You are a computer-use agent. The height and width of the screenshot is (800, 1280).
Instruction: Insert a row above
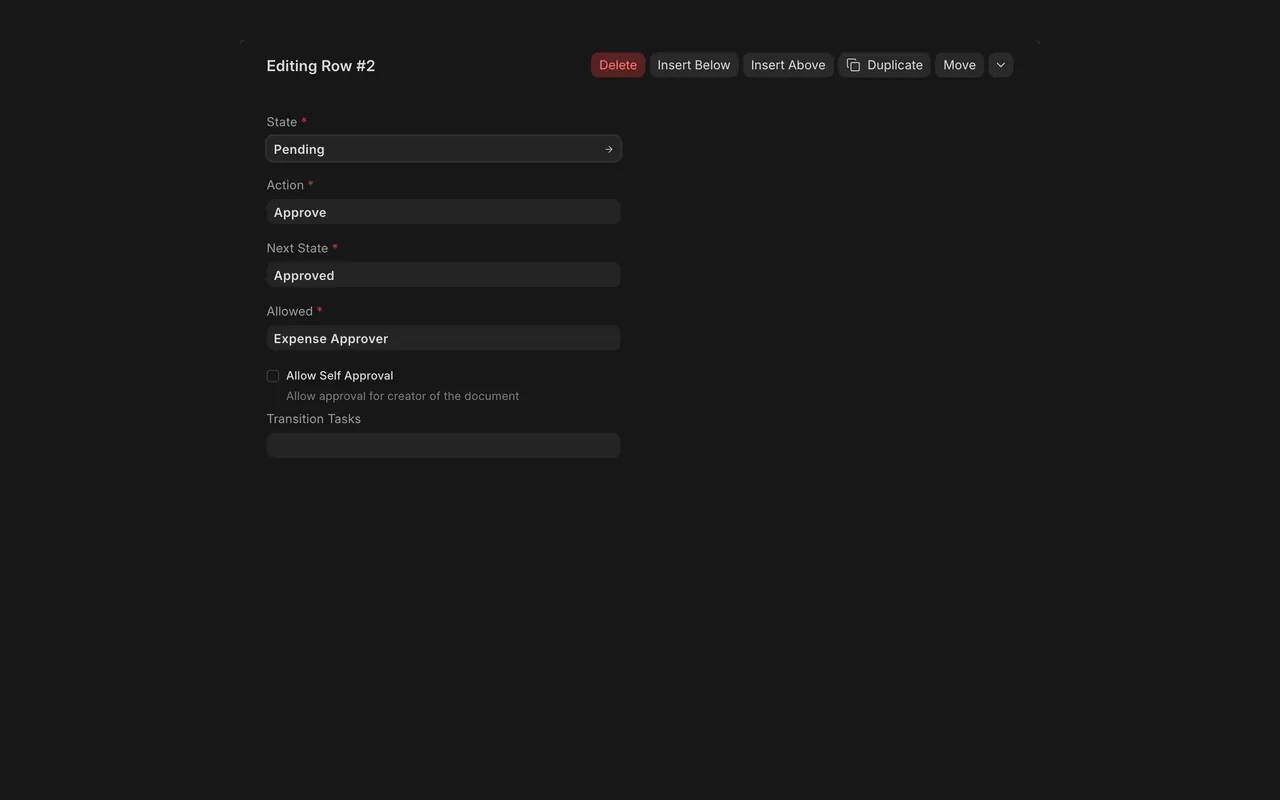click(788, 65)
